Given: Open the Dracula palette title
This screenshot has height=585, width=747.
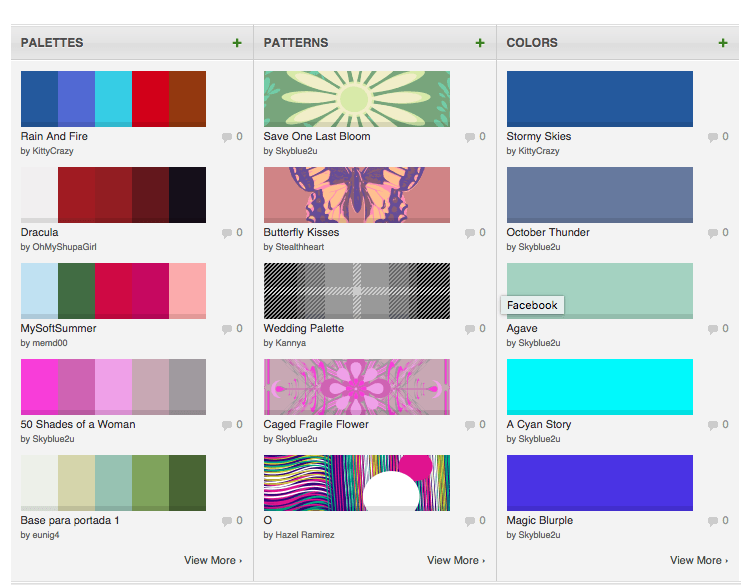Looking at the screenshot, I should tap(40, 232).
